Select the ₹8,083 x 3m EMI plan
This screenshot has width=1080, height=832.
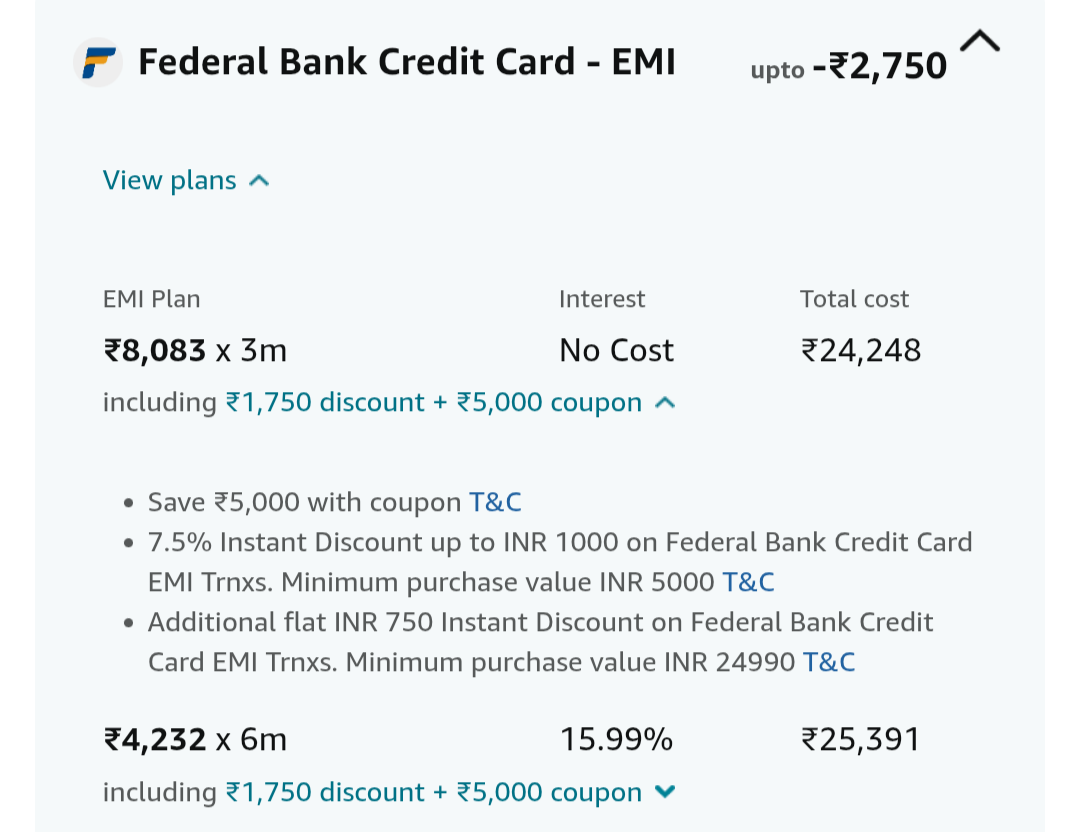(195, 351)
